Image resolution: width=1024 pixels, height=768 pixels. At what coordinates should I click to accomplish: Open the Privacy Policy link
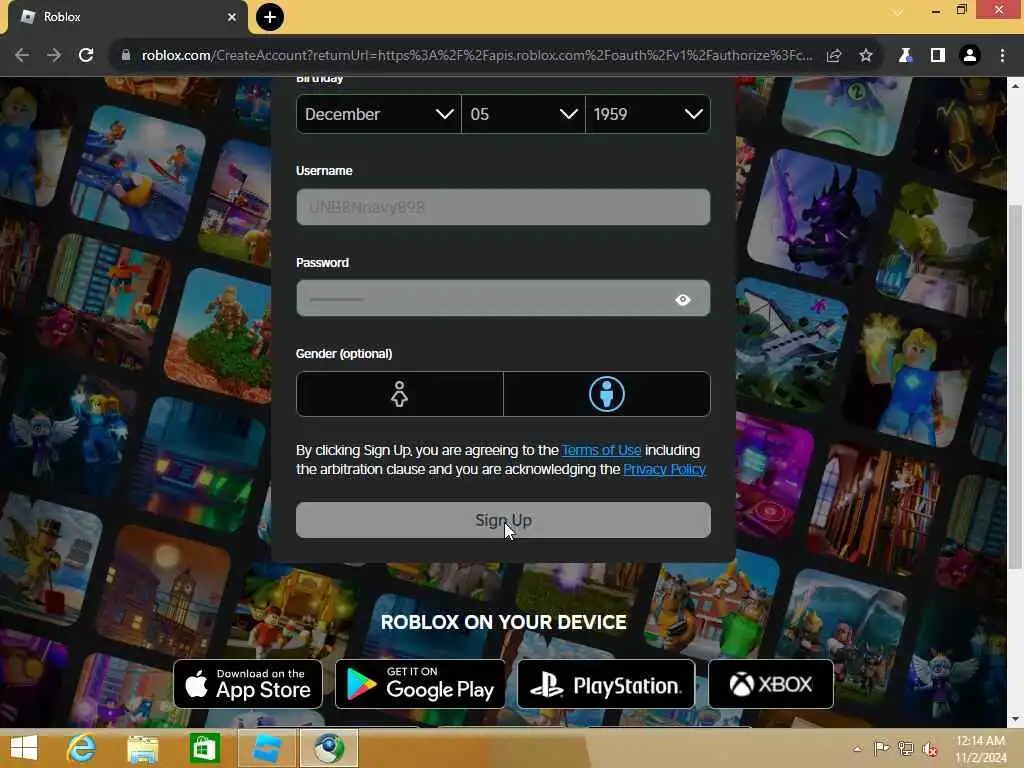pos(664,470)
